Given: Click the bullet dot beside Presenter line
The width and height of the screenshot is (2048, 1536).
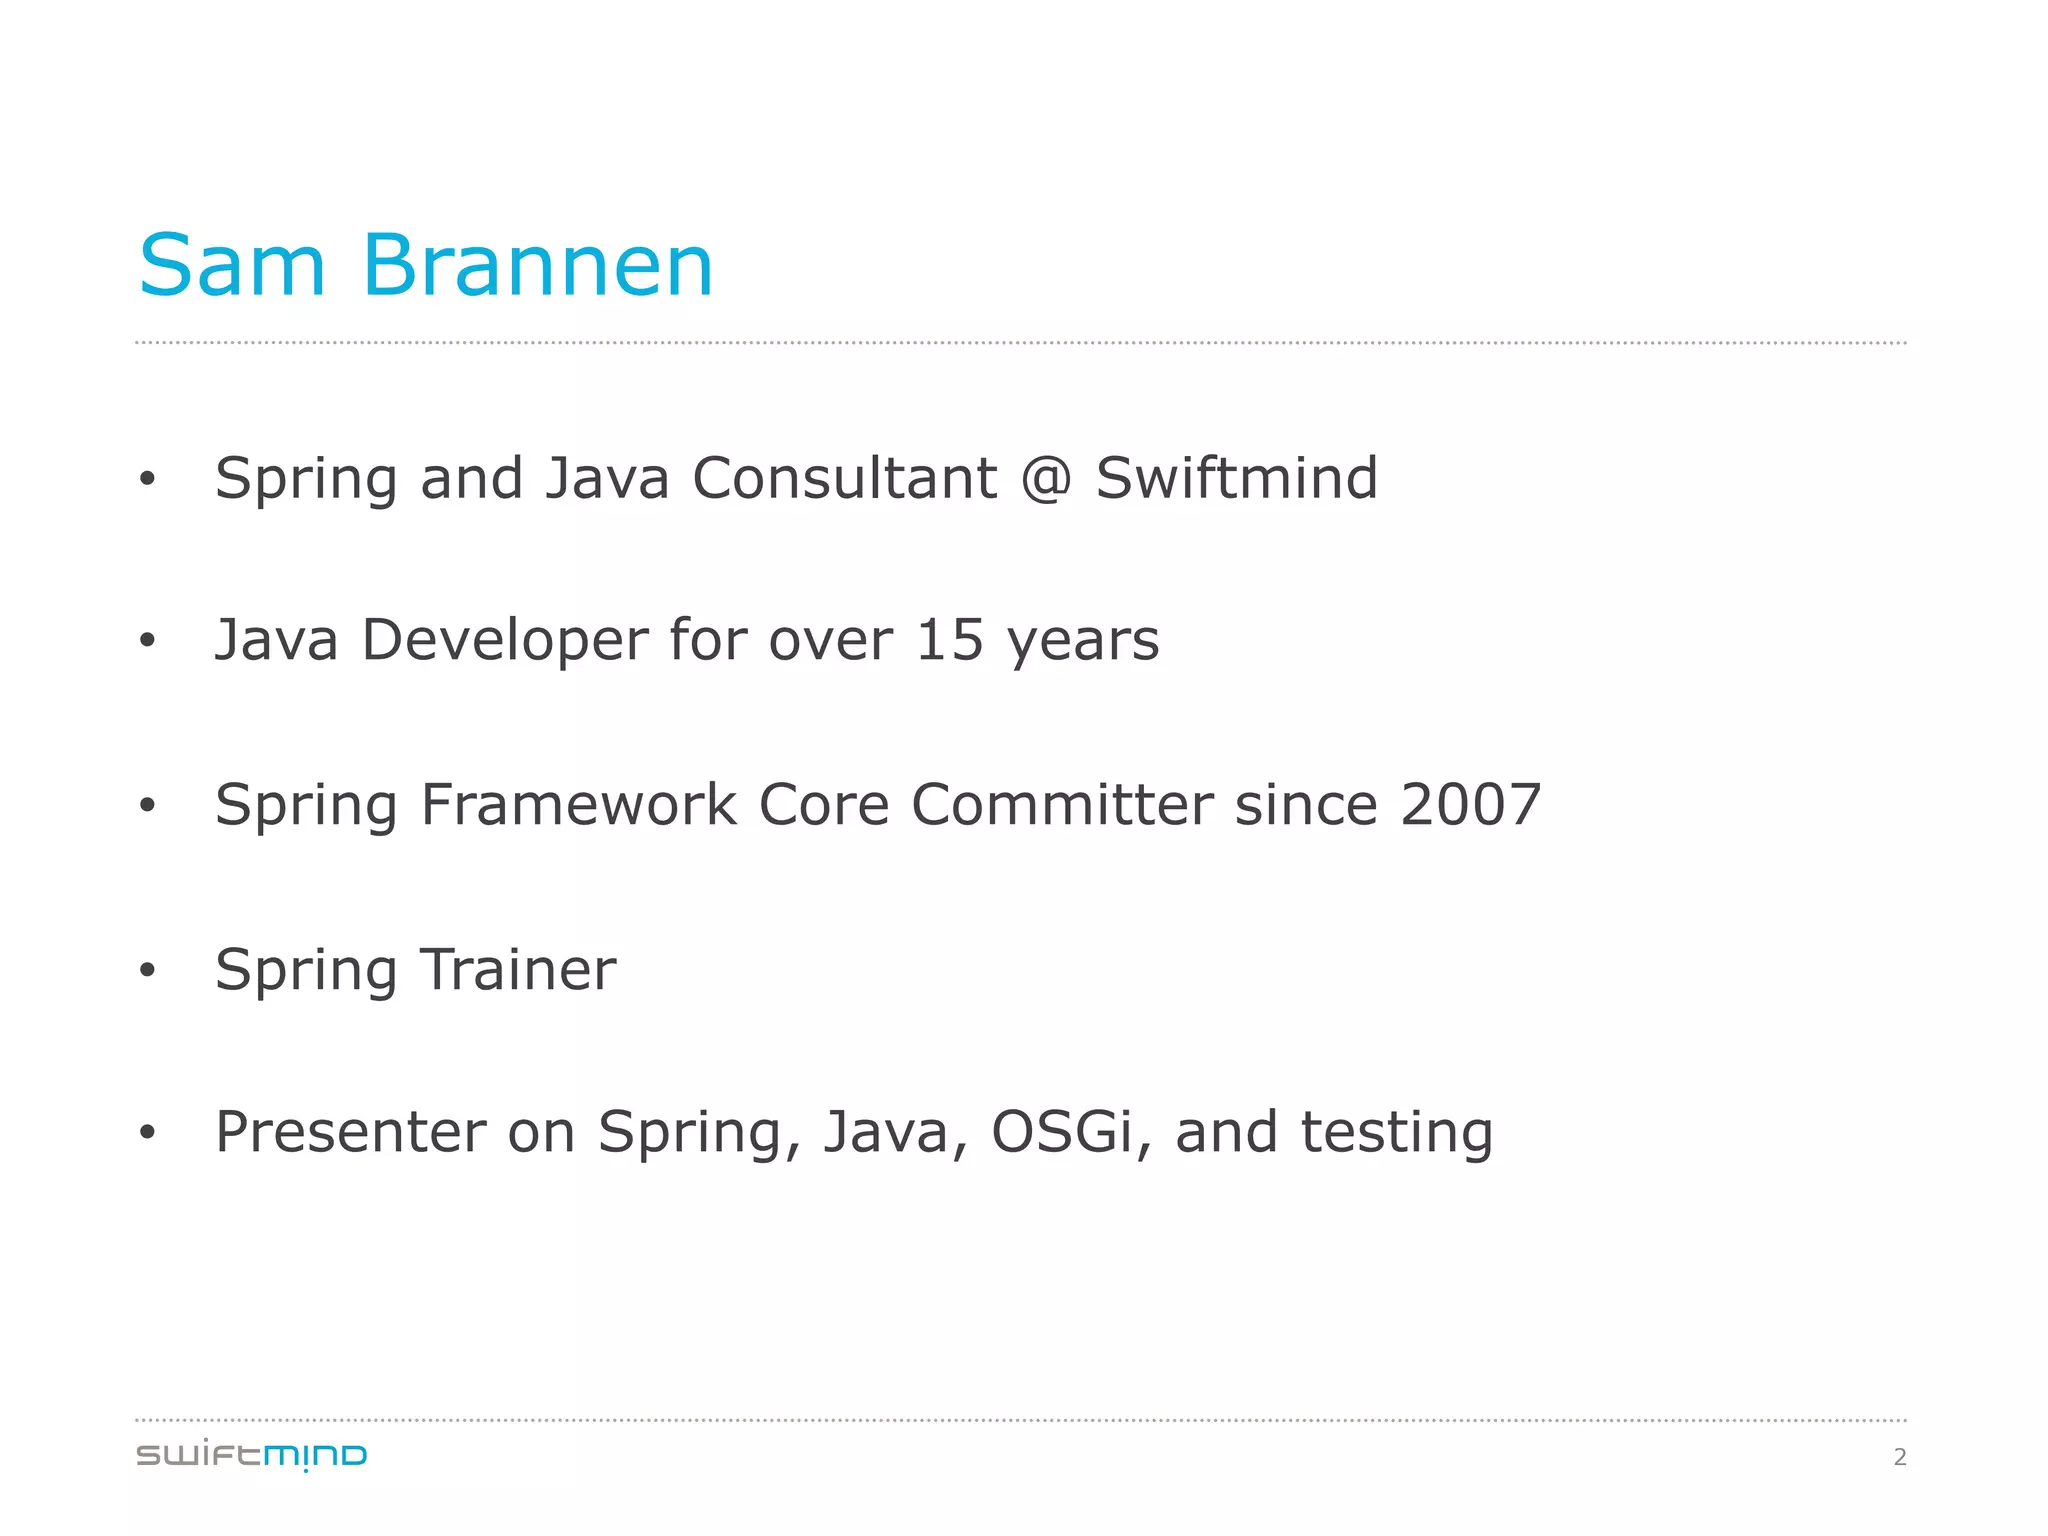Looking at the screenshot, I should coord(148,1132).
